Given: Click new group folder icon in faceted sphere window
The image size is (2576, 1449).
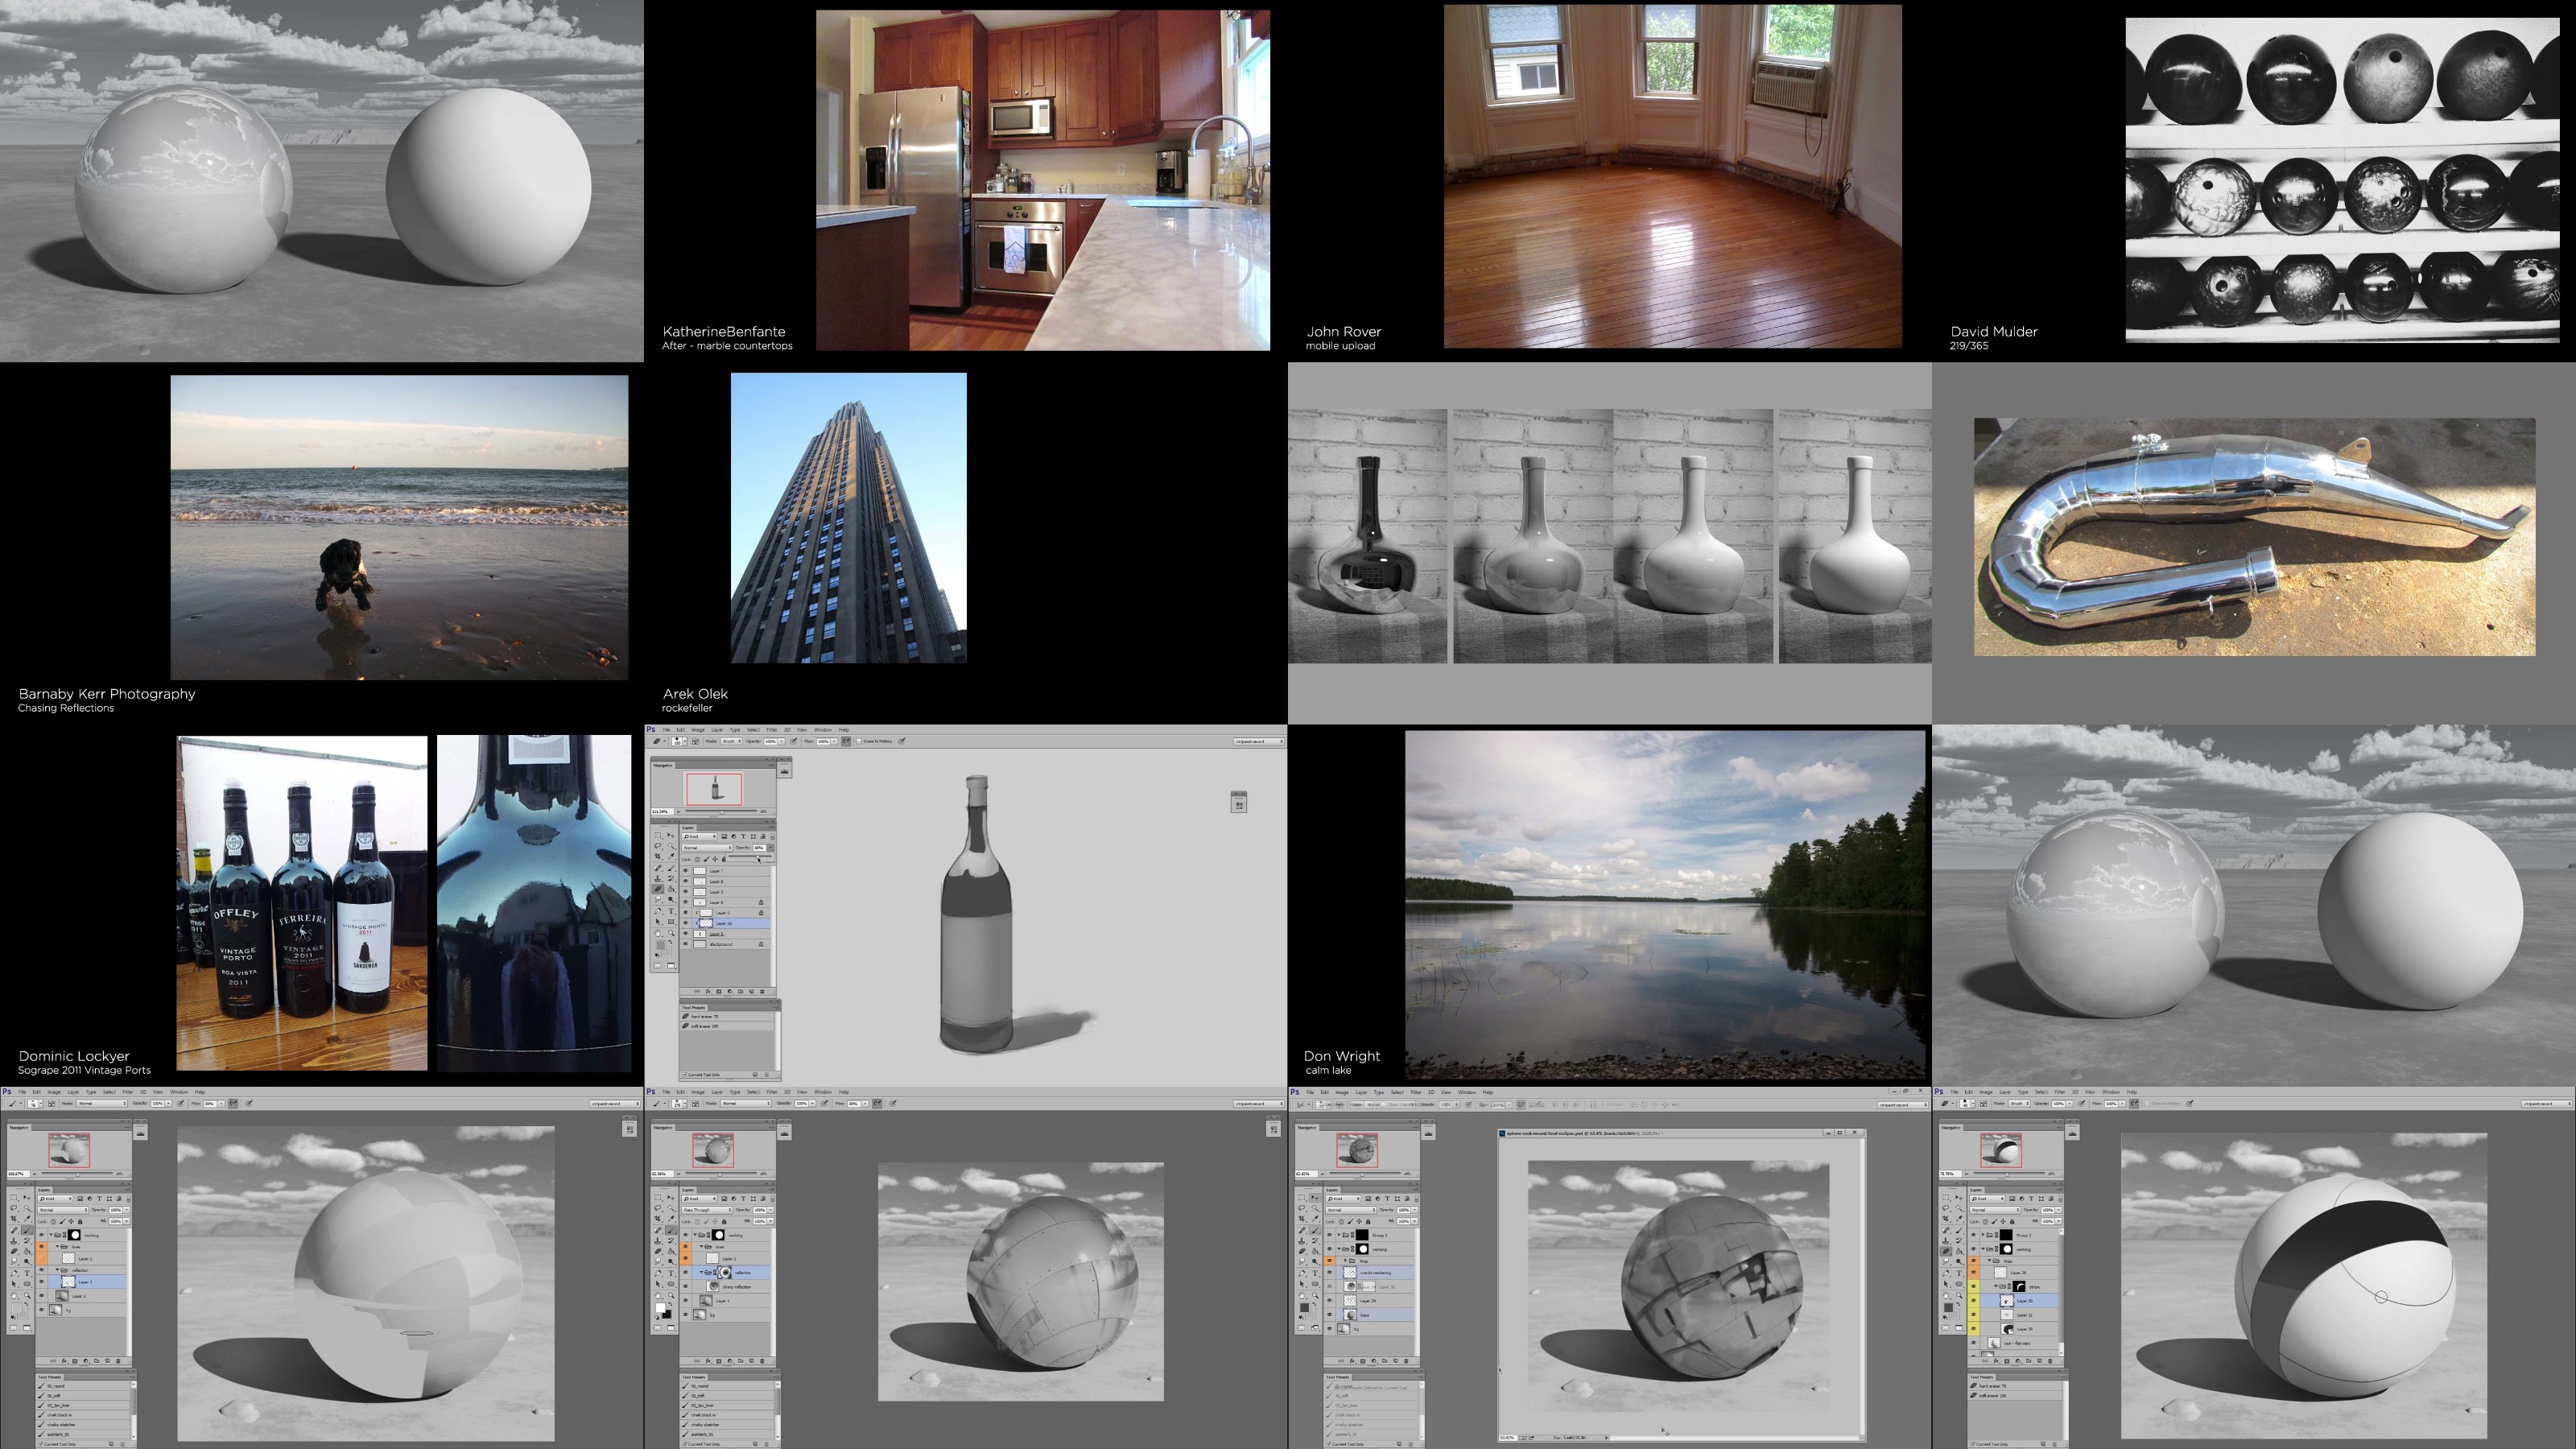Looking at the screenshot, I should point(97,1362).
